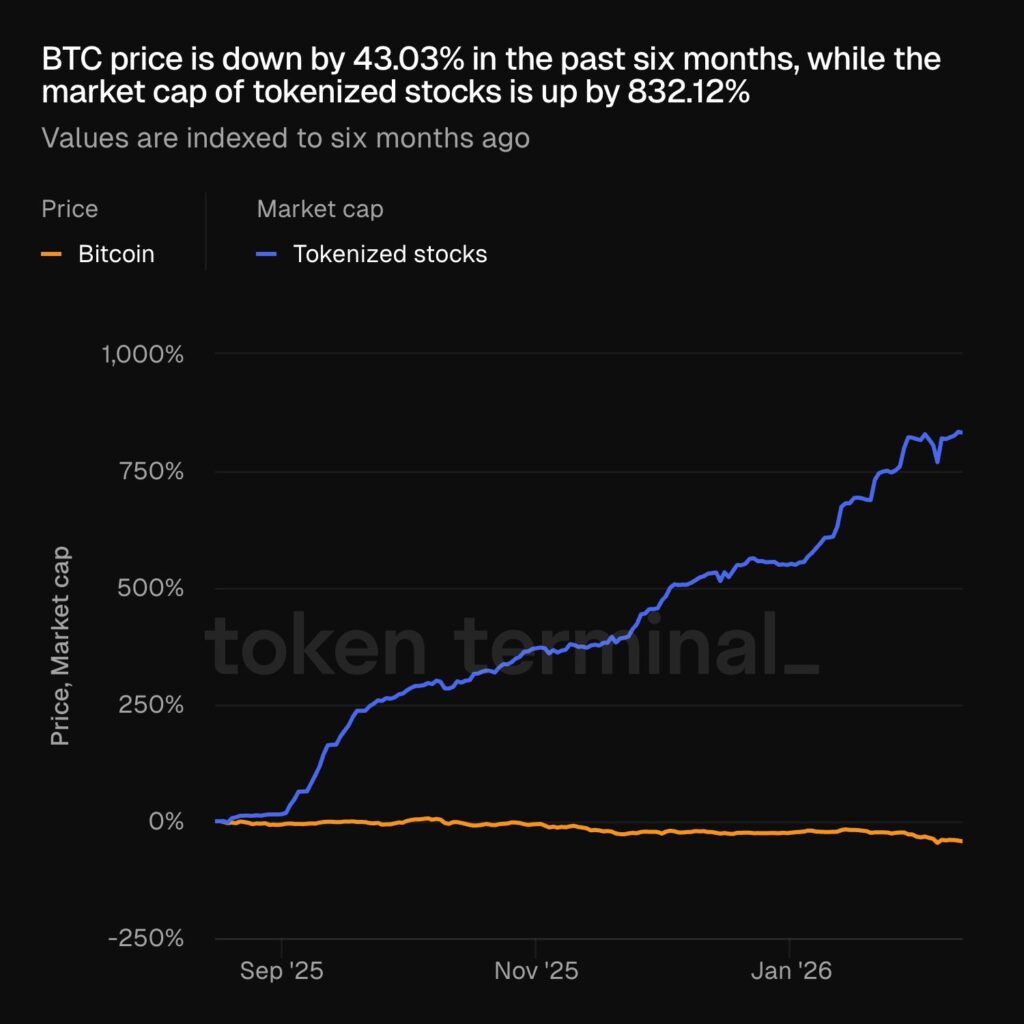Click the 'Price, Market cap' vertical axis title
This screenshot has height=1024, width=1024.
click(x=61, y=646)
